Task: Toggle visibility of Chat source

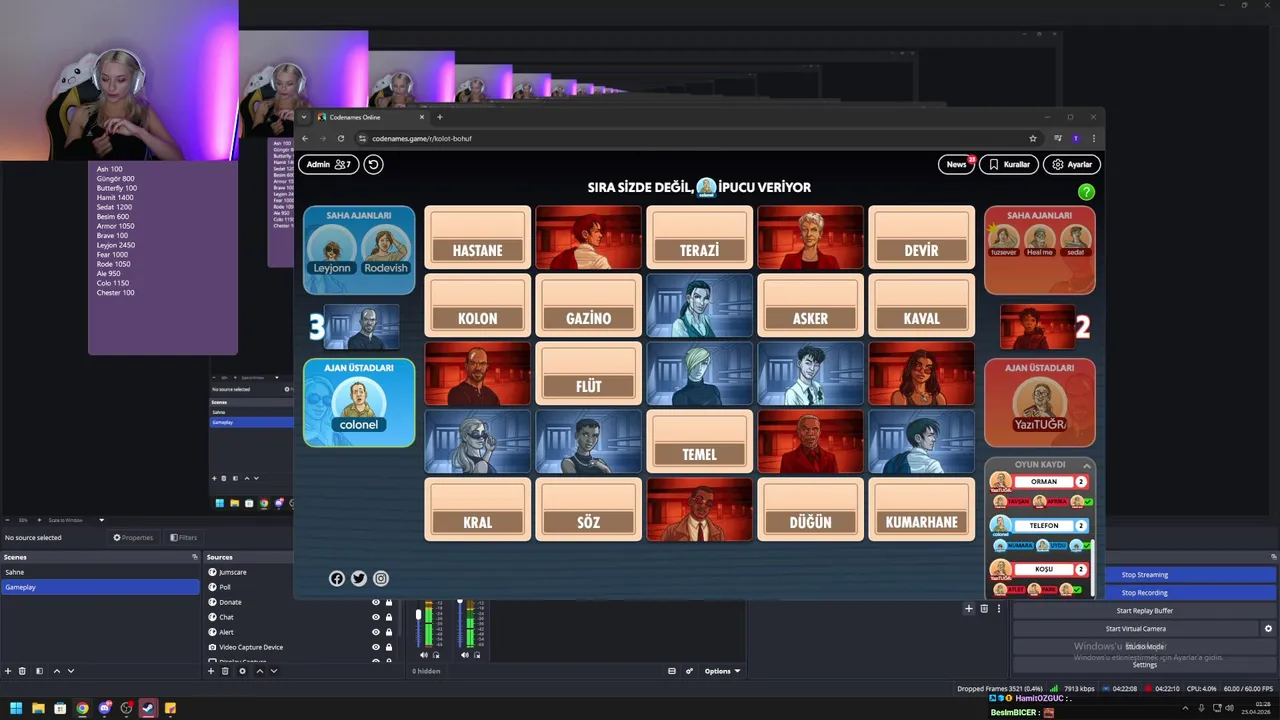Action: pos(376,617)
